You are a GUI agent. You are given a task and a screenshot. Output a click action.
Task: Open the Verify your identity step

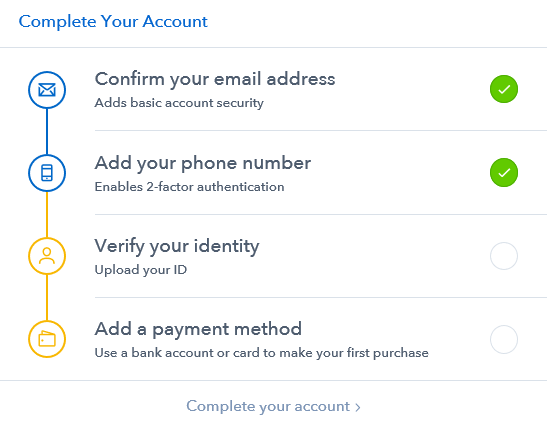[x=177, y=246]
